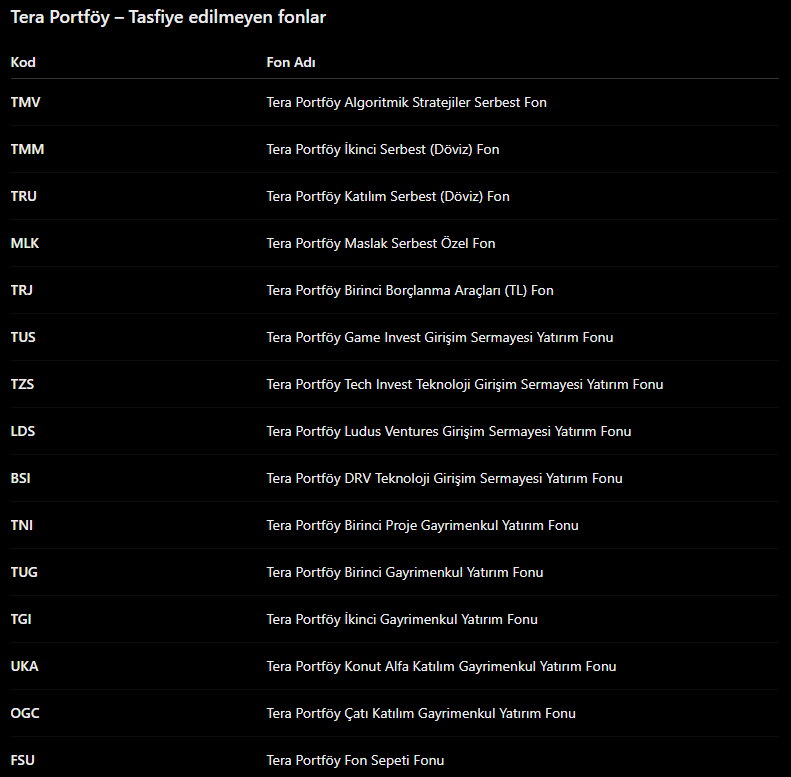
Task: Click the fund code 'TZS'
Action: (x=23, y=384)
